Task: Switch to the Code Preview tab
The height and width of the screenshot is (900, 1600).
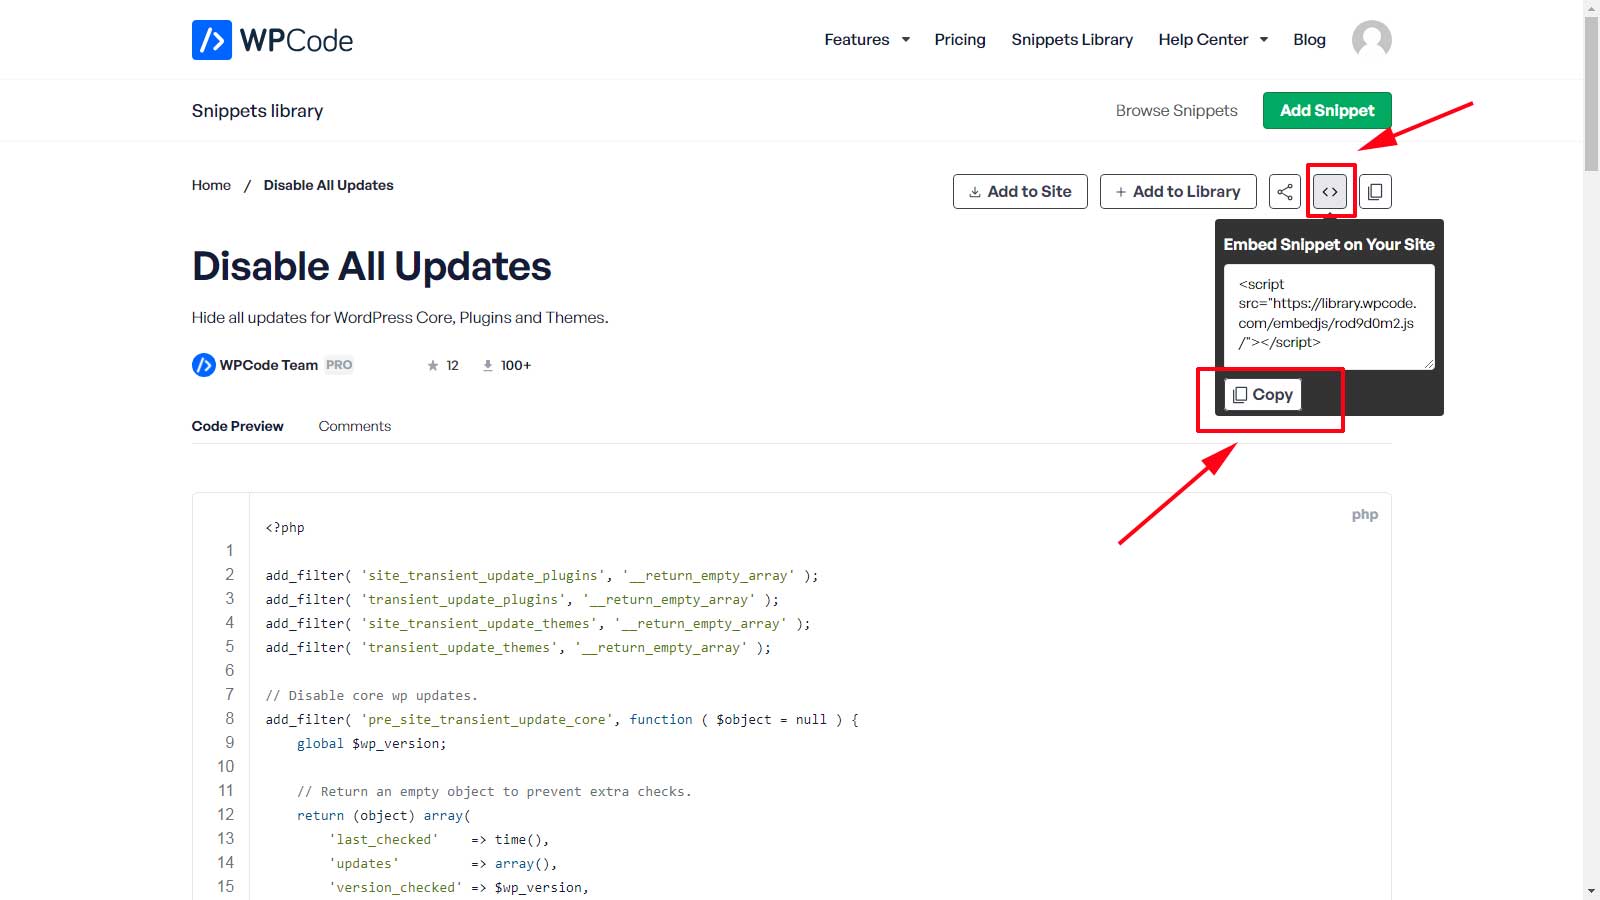Action: coord(238,426)
